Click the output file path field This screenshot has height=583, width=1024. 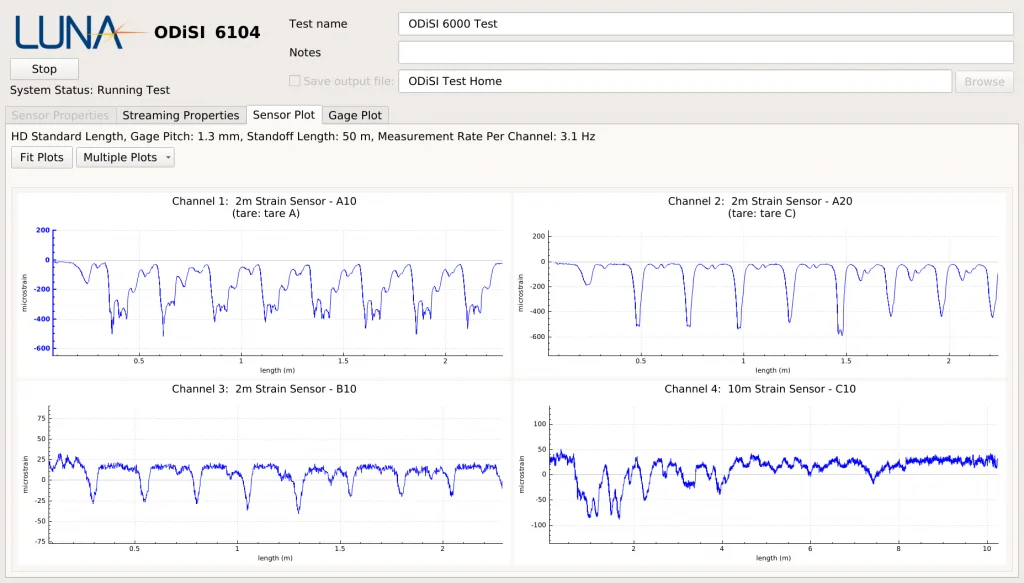click(675, 82)
